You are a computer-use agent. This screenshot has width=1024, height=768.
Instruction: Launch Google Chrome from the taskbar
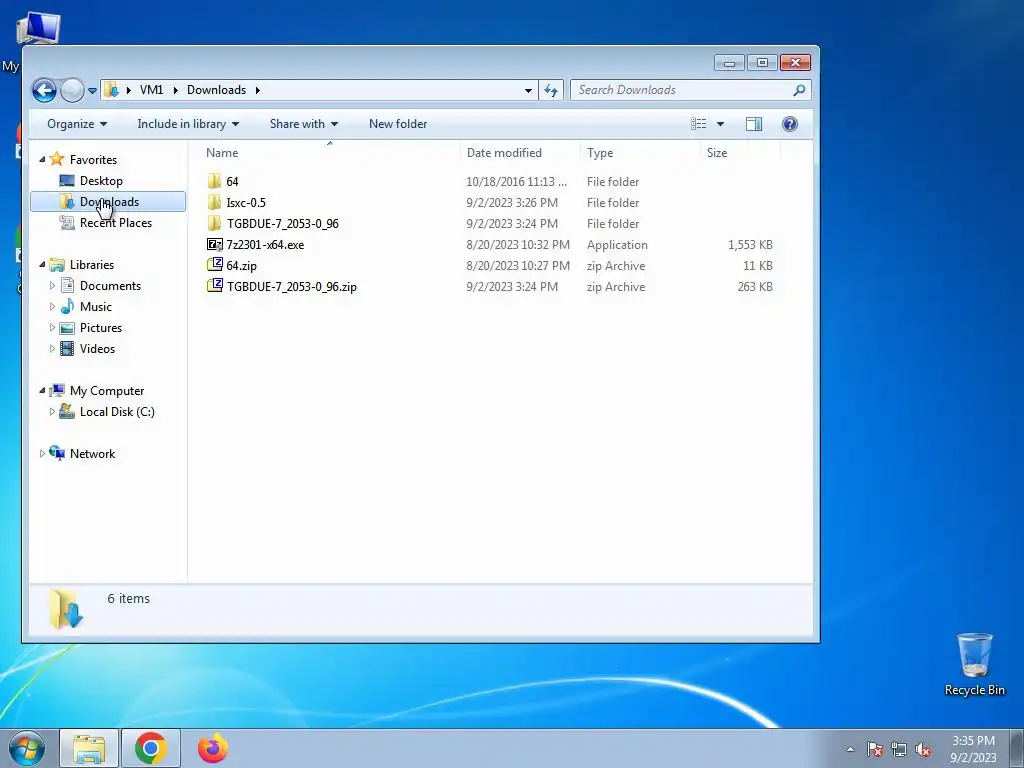pyautogui.click(x=151, y=748)
